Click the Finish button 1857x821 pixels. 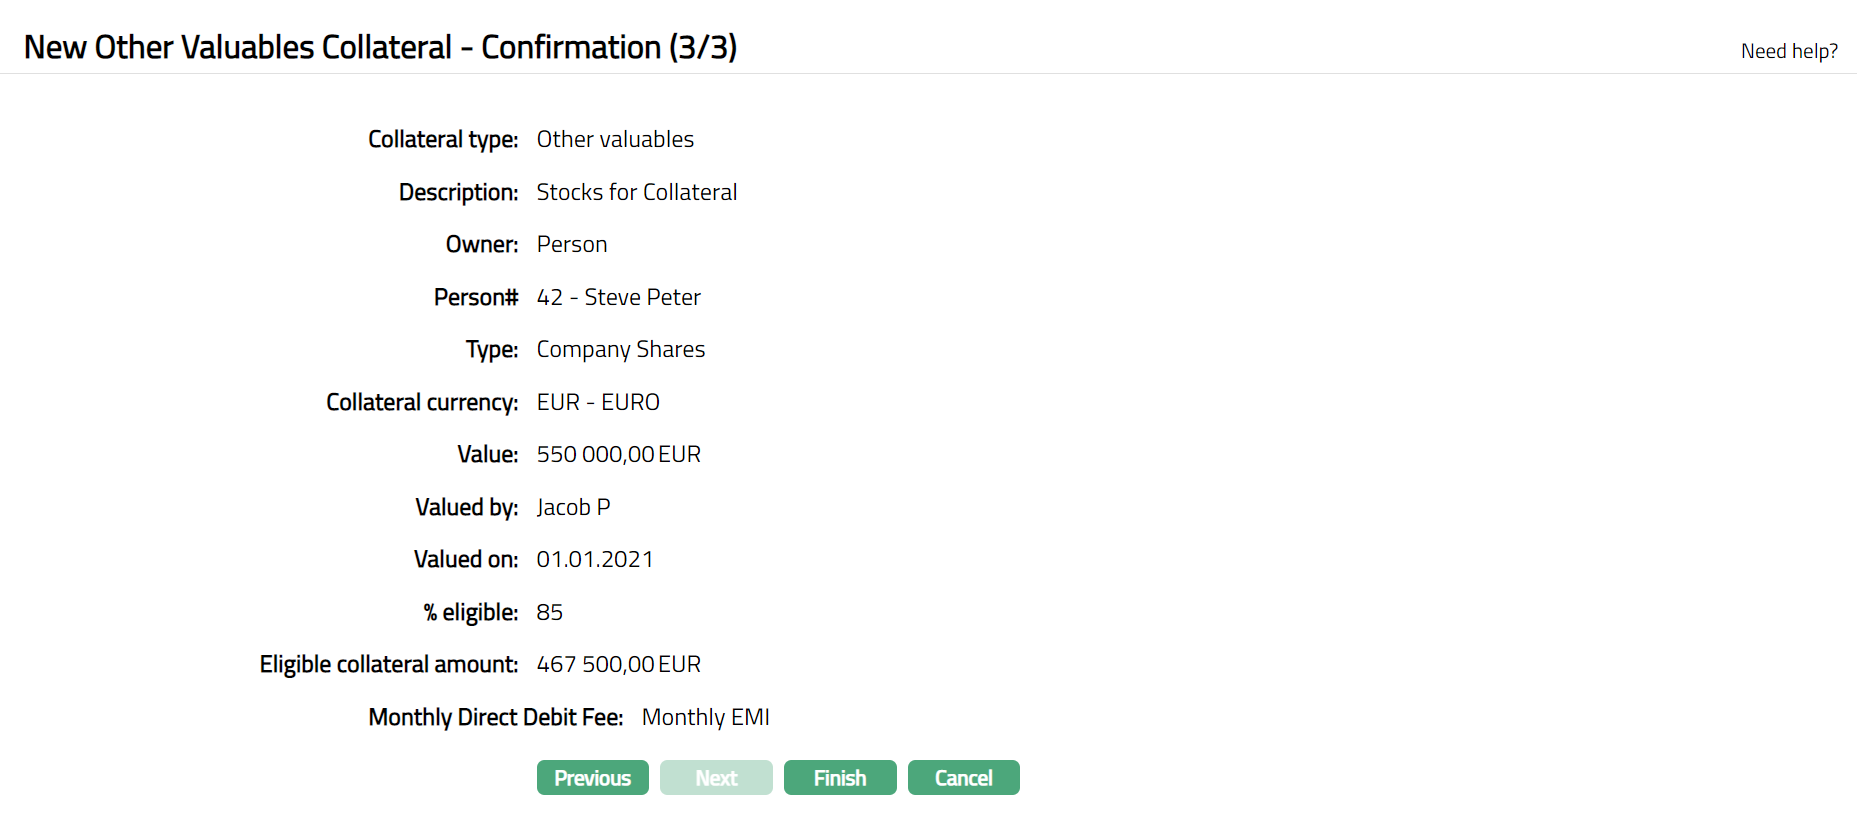(x=839, y=778)
